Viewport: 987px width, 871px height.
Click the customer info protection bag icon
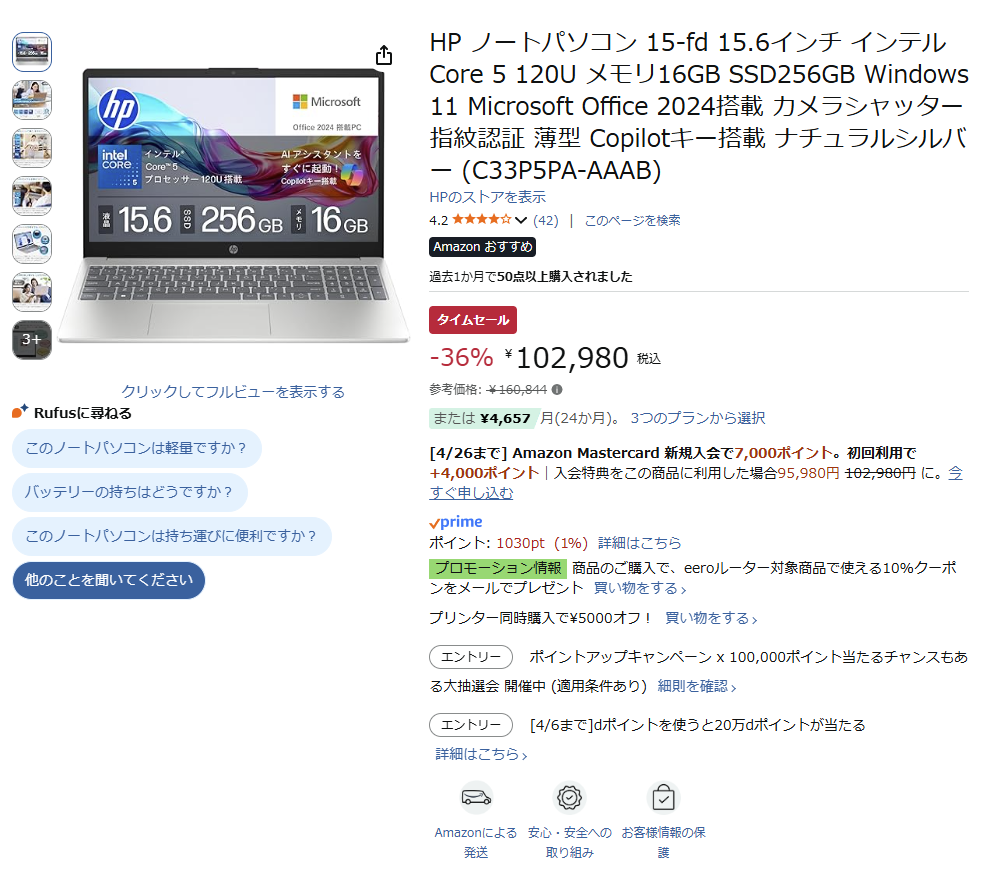tap(663, 798)
